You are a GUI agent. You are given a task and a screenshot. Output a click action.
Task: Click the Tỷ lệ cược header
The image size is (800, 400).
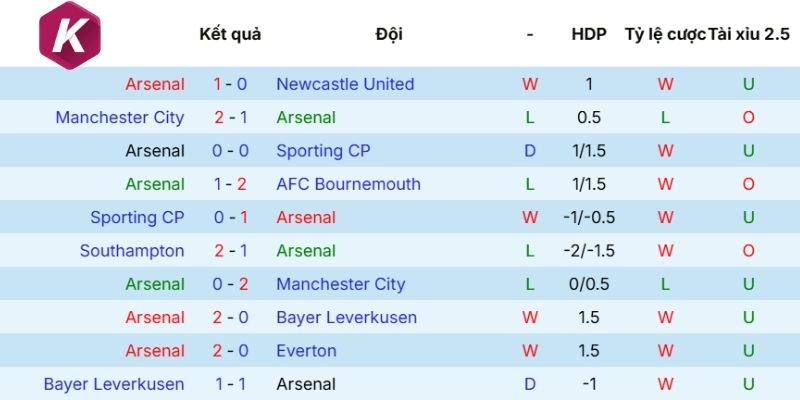(x=665, y=34)
